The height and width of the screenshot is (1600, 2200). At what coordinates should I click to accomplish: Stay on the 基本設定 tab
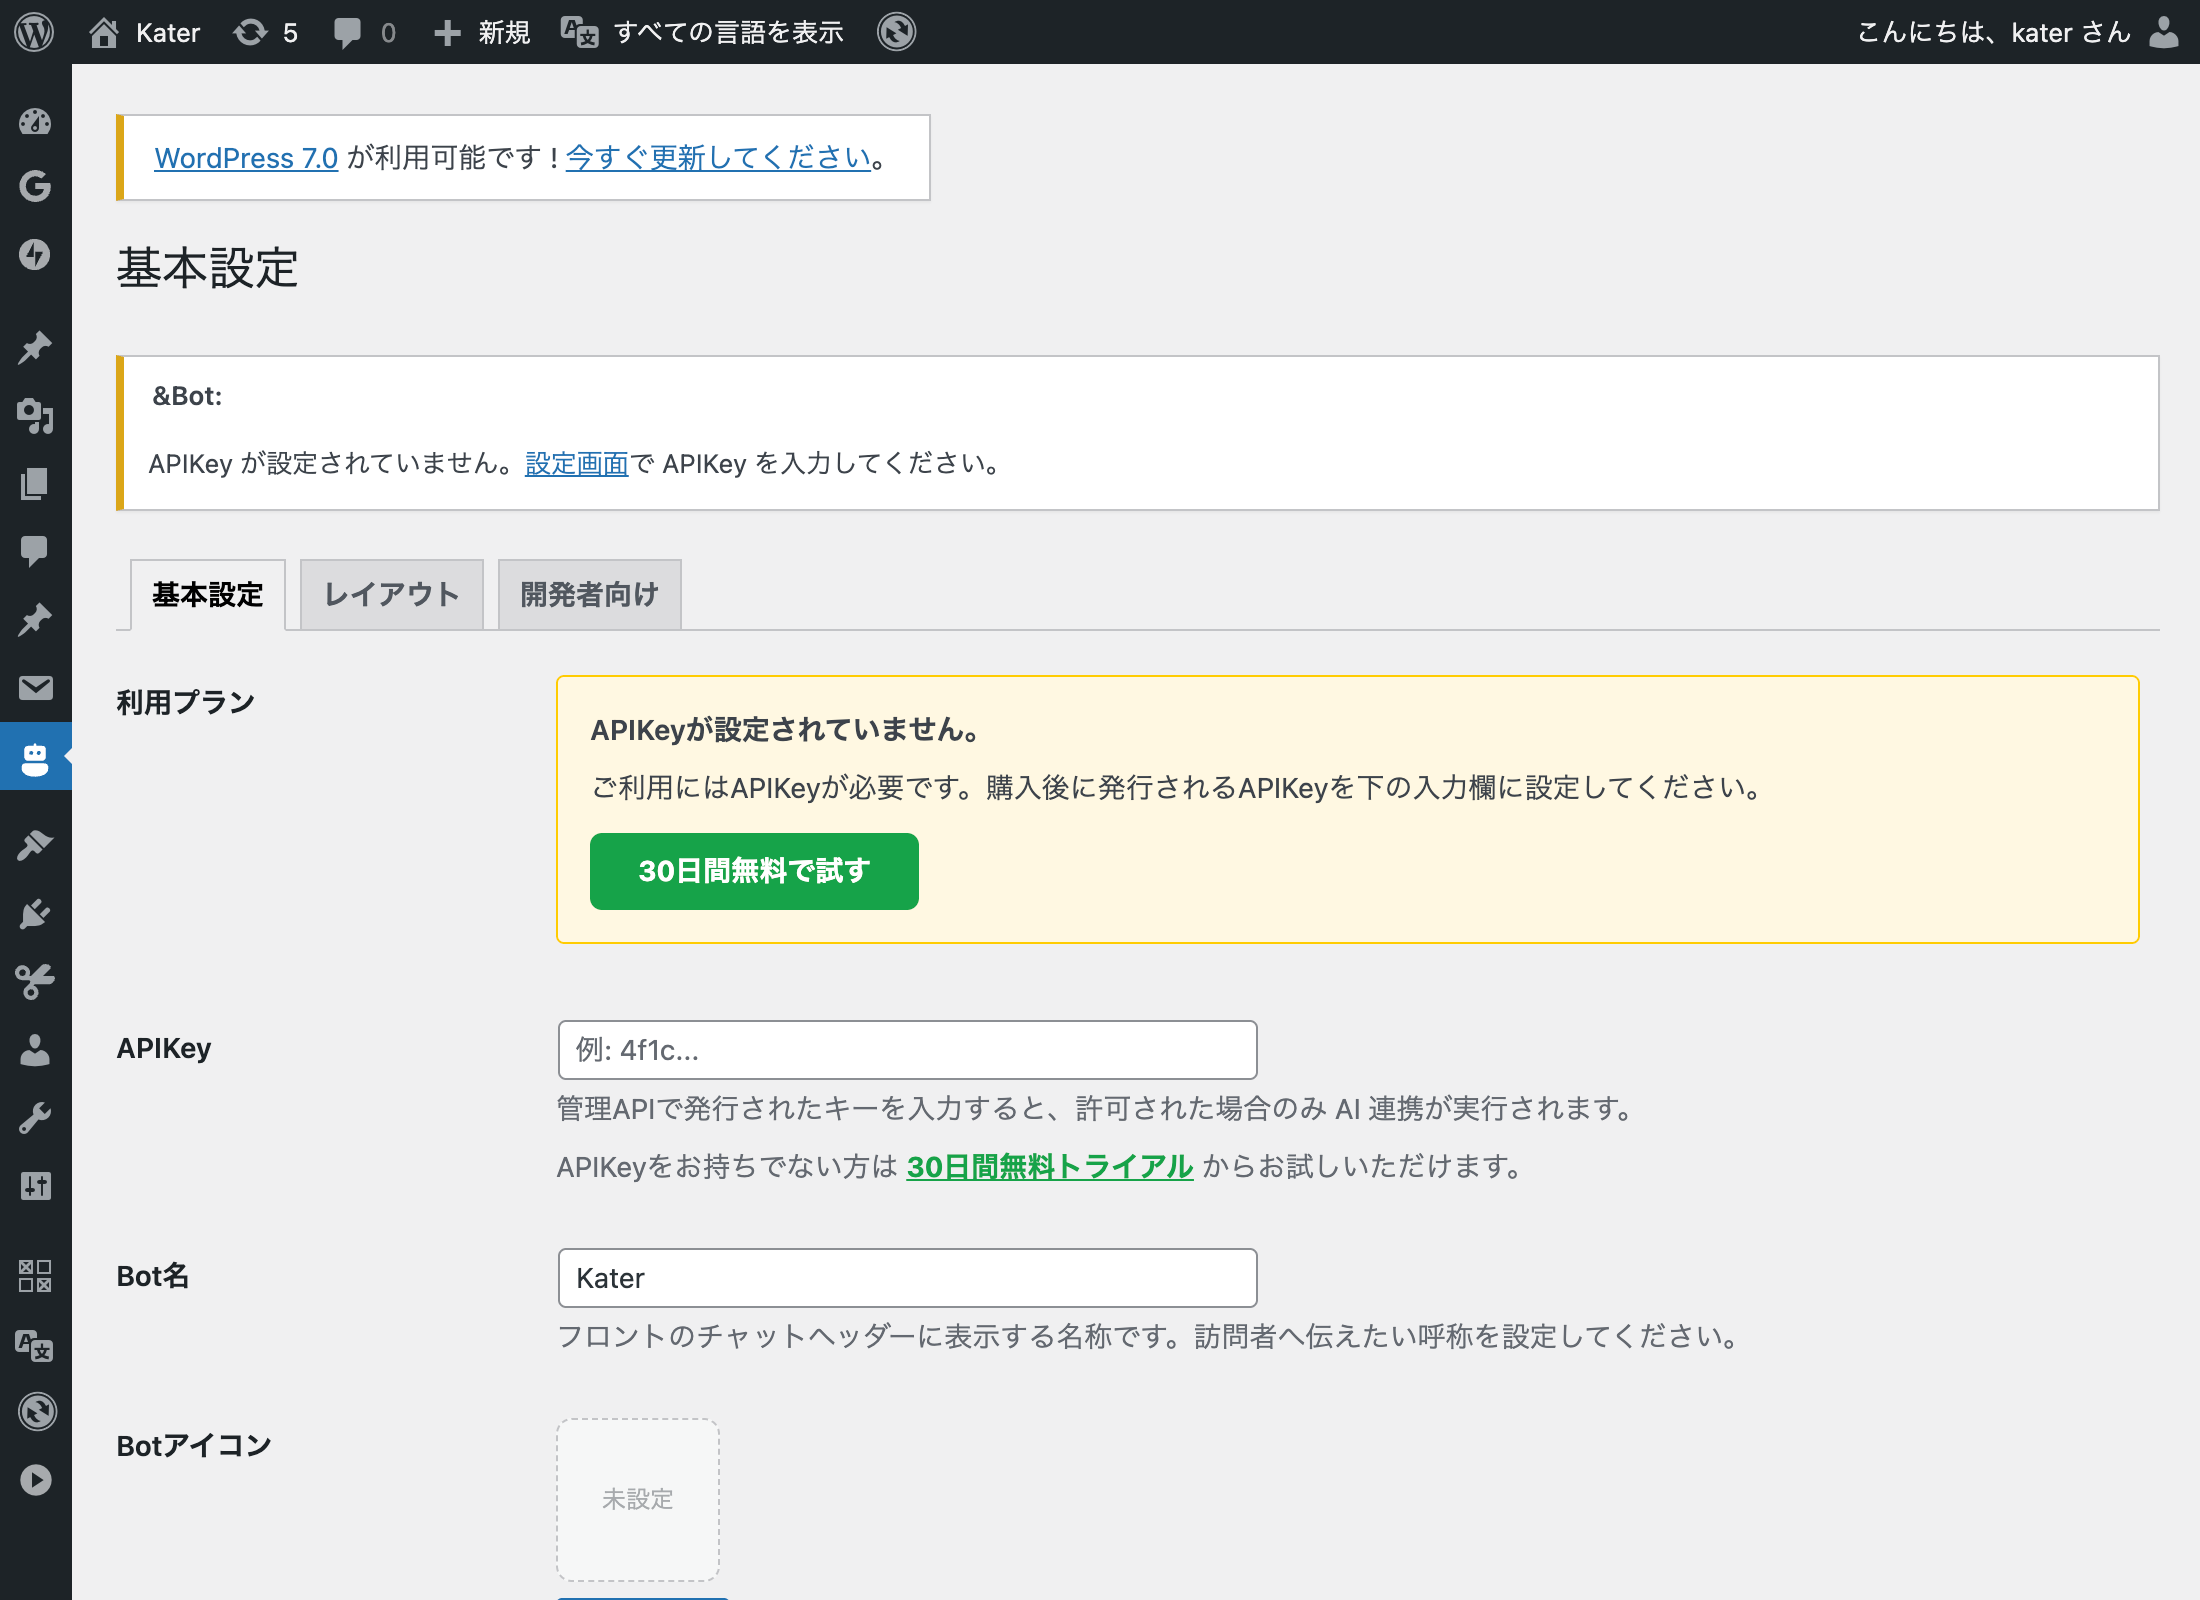208,595
